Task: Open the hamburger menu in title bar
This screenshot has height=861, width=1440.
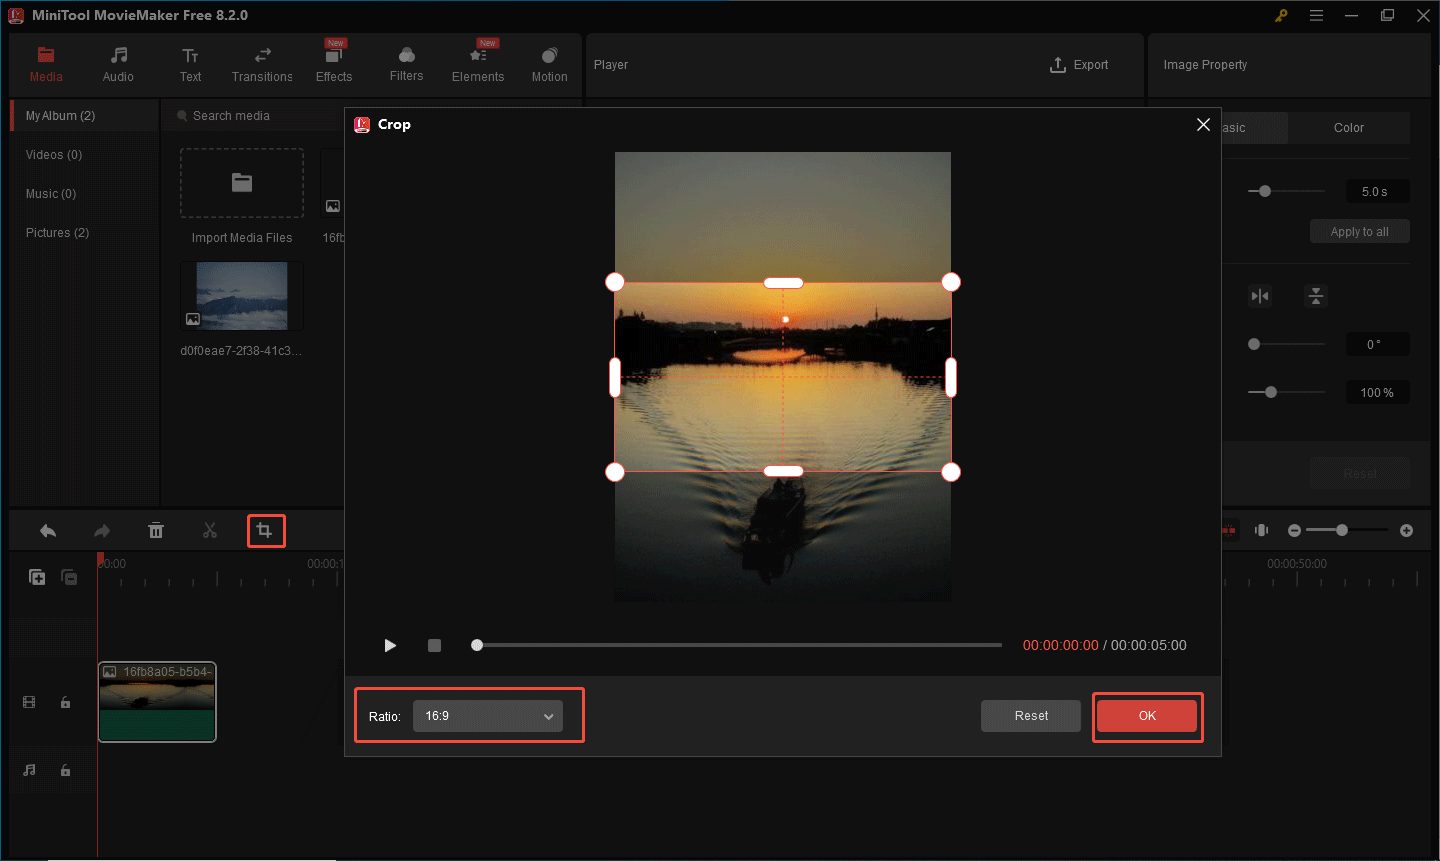Action: click(x=1316, y=15)
